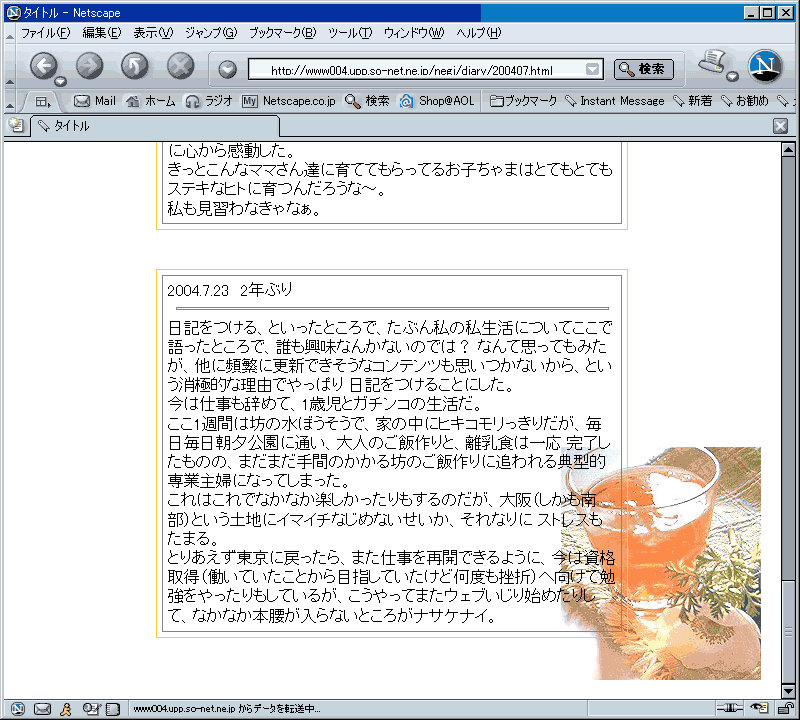Open Address Book icon in the status bar
The width and height of the screenshot is (800, 720).
click(113, 709)
